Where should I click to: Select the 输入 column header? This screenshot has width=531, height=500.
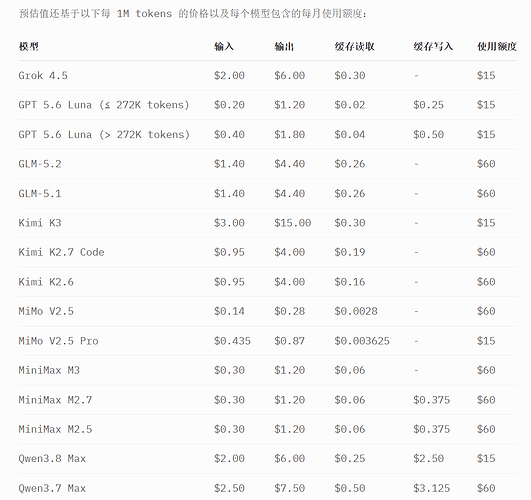pyautogui.click(x=224, y=46)
